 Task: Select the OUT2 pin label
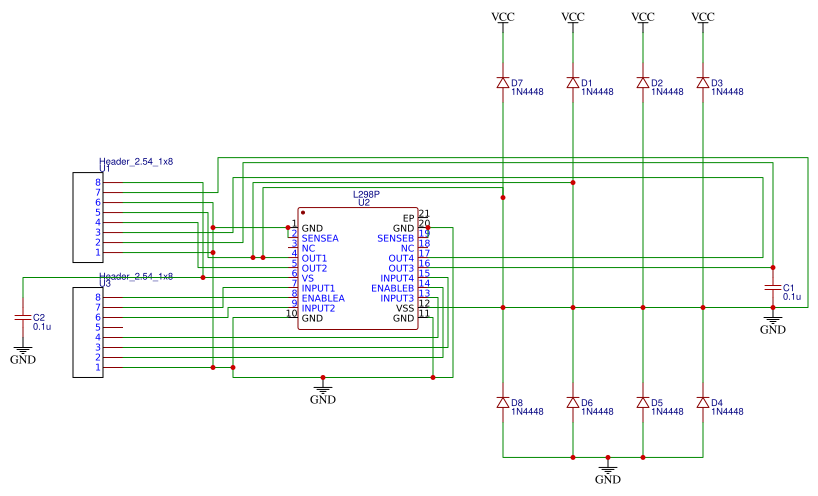click(314, 268)
